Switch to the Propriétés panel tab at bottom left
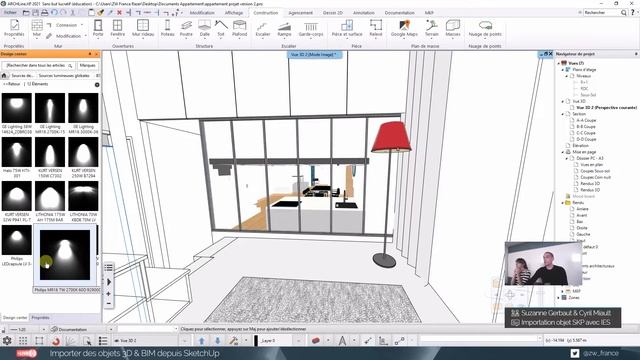This screenshot has height=360, width=640. click(x=40, y=318)
